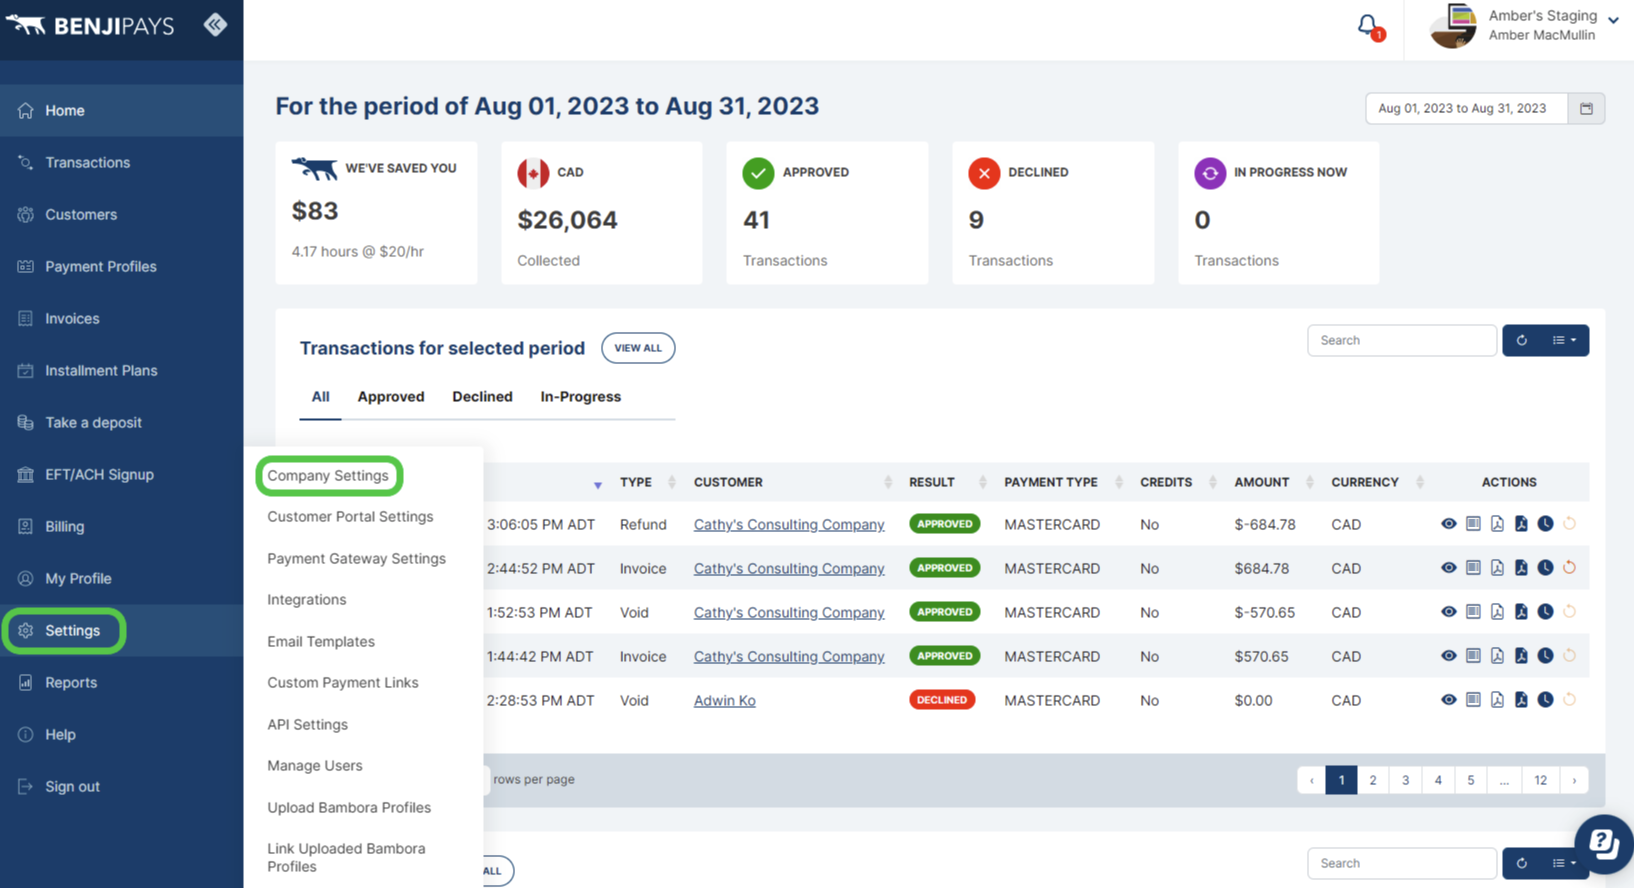Expand Amber's Staging account dropdown
Screen dimensions: 1634x888
point(1613,20)
